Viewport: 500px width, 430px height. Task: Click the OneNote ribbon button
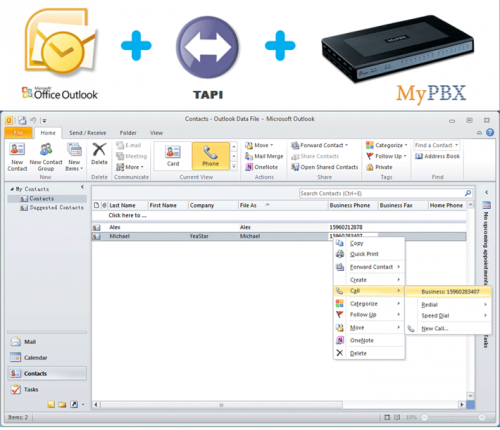click(x=261, y=167)
